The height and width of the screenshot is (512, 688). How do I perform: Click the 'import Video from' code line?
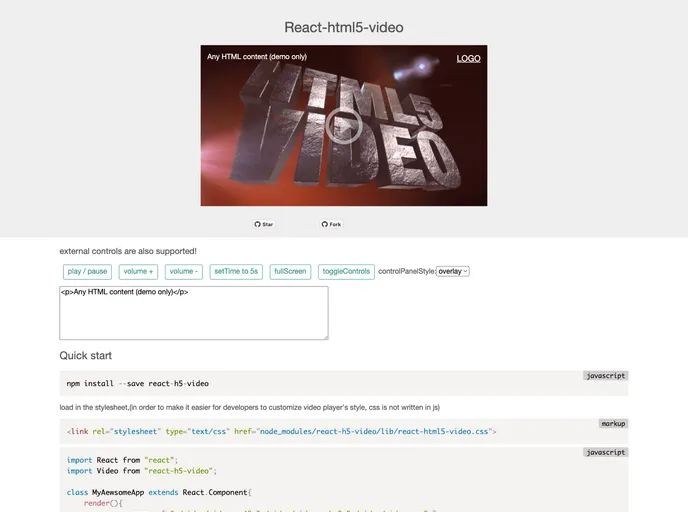(142, 471)
